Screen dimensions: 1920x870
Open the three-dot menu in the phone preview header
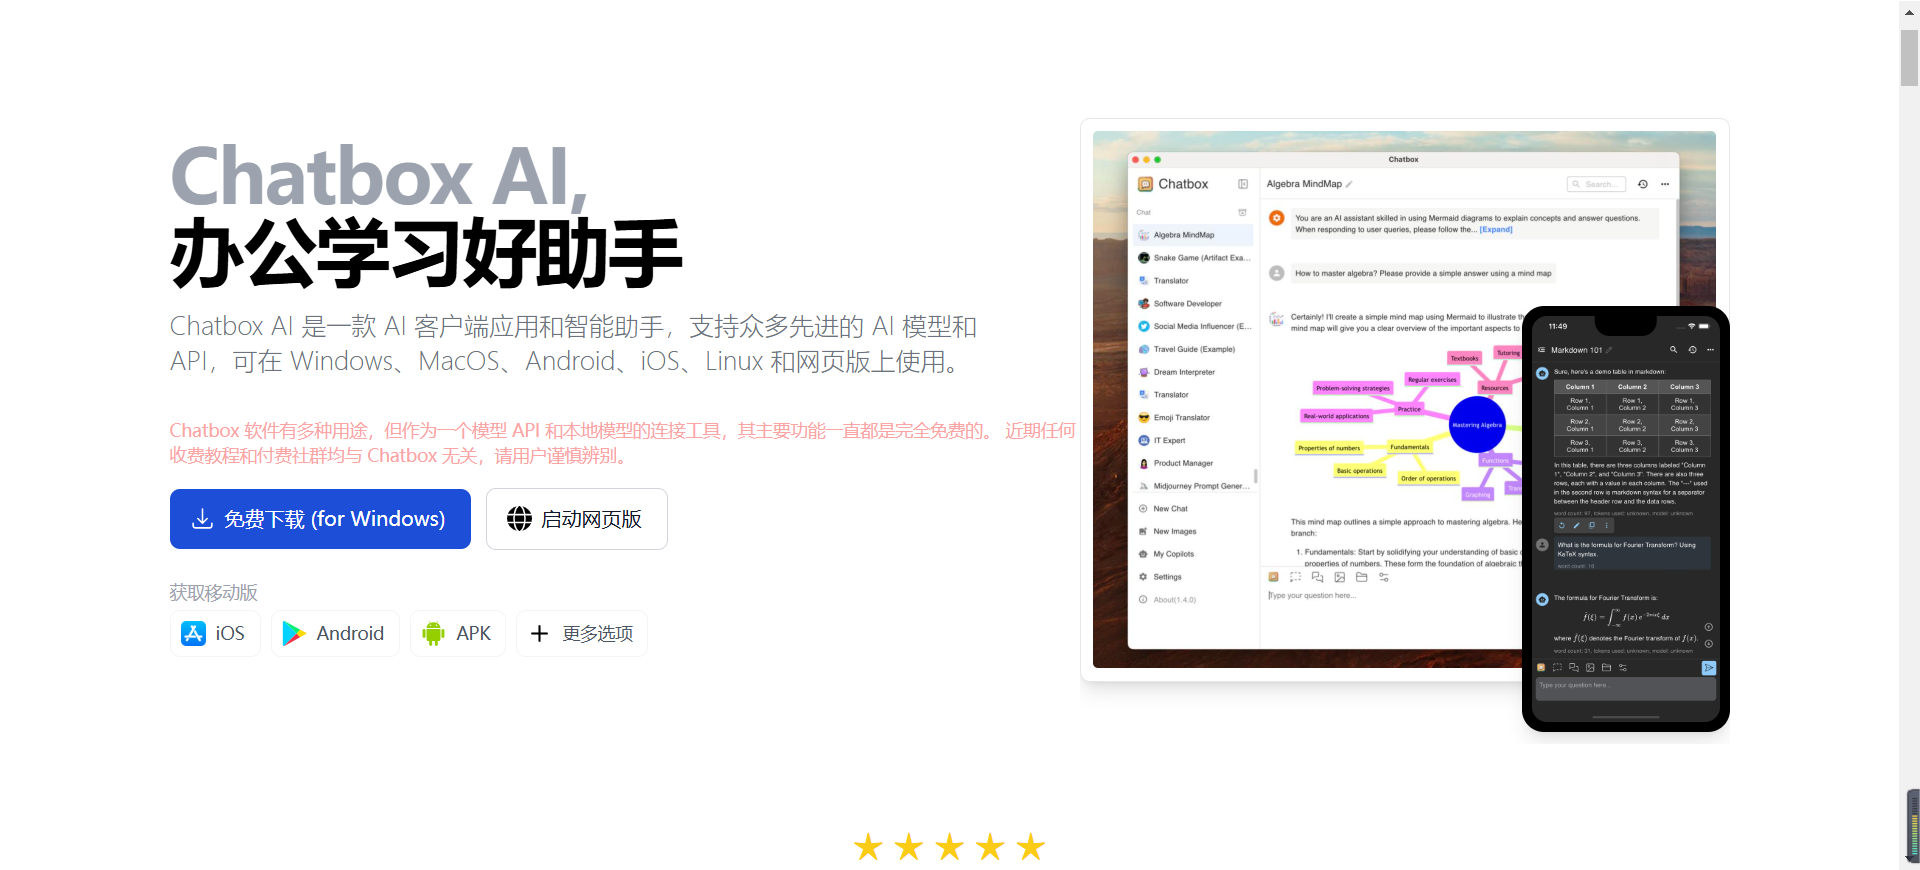(1710, 350)
